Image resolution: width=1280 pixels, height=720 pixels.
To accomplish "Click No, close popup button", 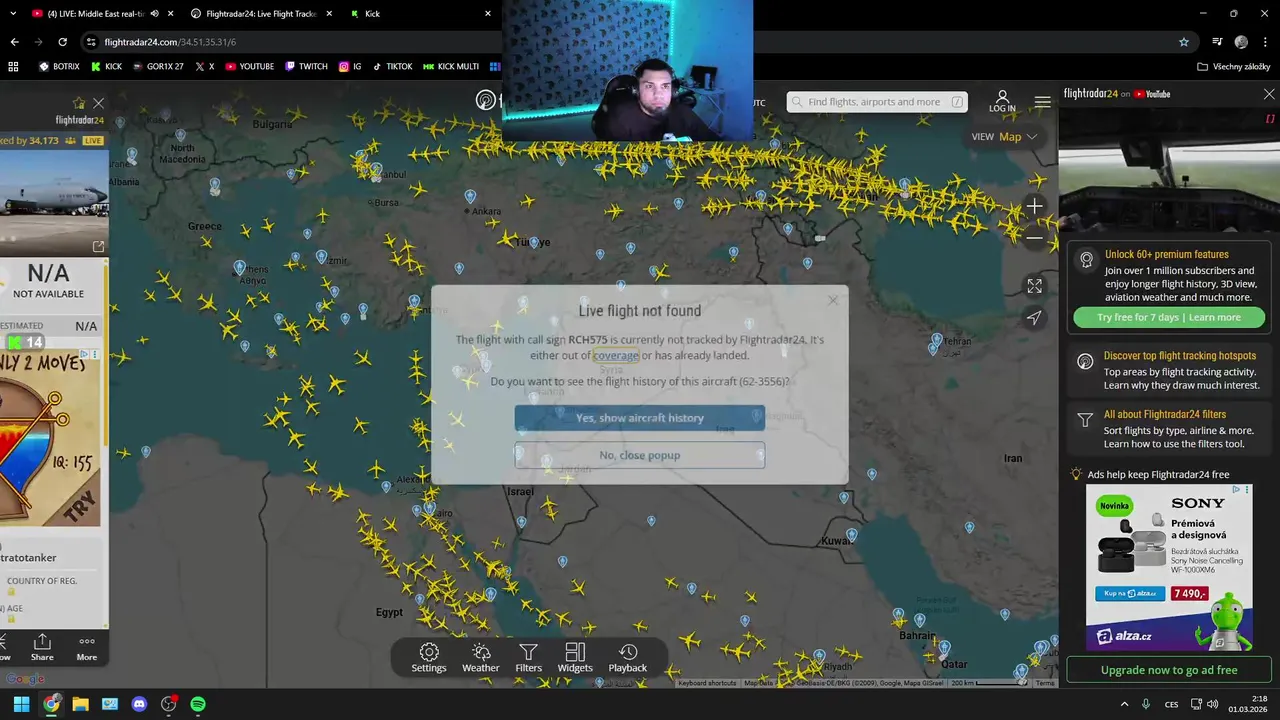I will 639,455.
